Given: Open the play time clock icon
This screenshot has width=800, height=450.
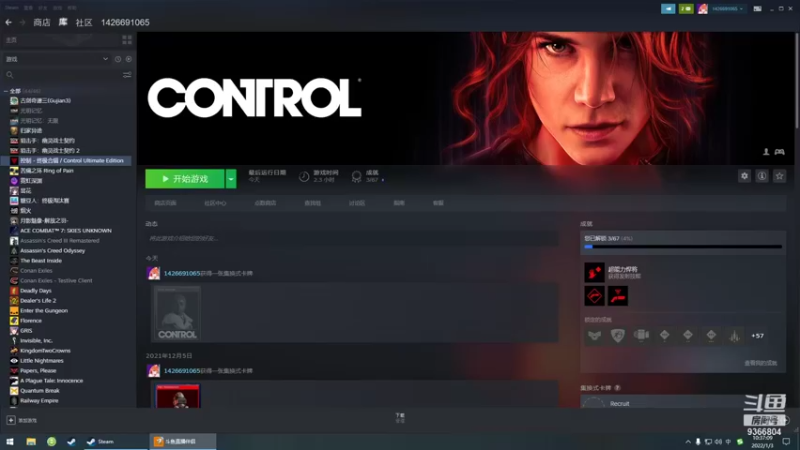Looking at the screenshot, I should coord(304,177).
